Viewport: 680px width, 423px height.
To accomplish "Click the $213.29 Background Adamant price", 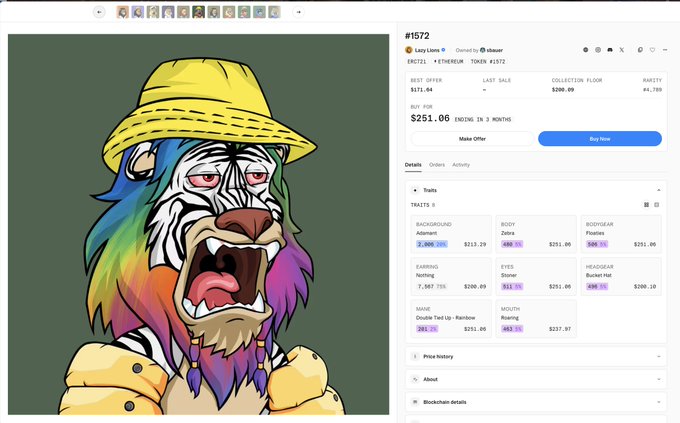I will [x=475, y=244].
